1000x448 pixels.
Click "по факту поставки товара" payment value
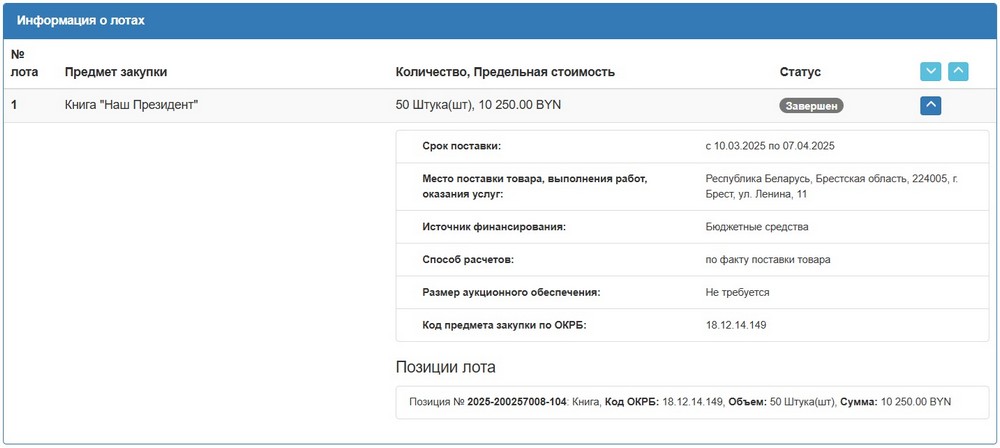[x=767, y=260]
